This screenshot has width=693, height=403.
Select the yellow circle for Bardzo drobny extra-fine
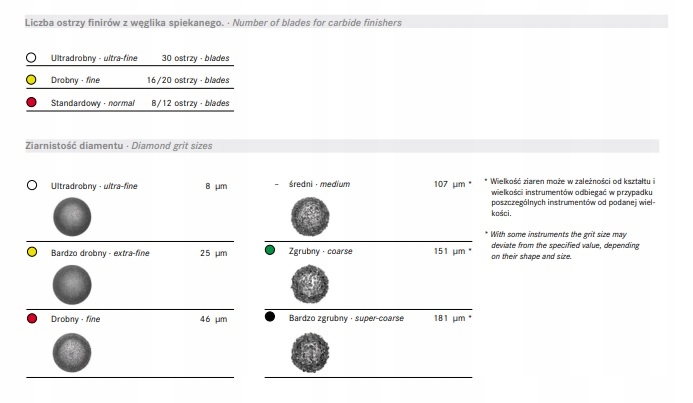[x=32, y=252]
